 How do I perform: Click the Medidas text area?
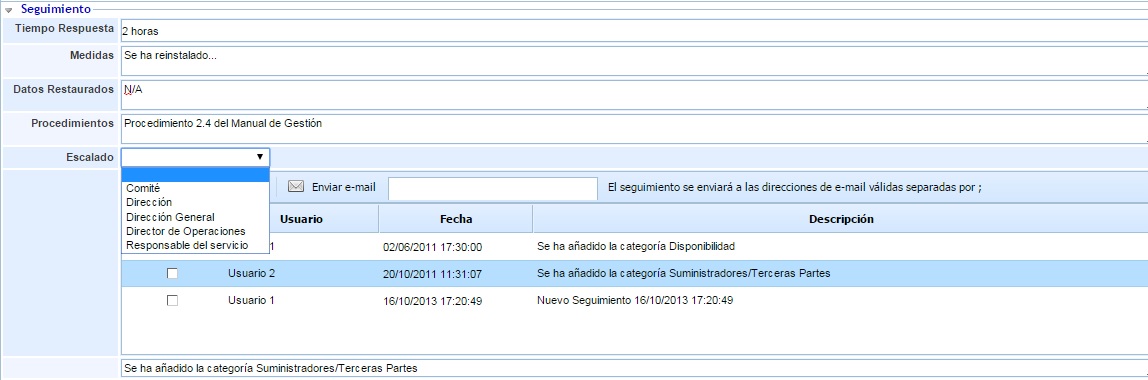tap(634, 61)
